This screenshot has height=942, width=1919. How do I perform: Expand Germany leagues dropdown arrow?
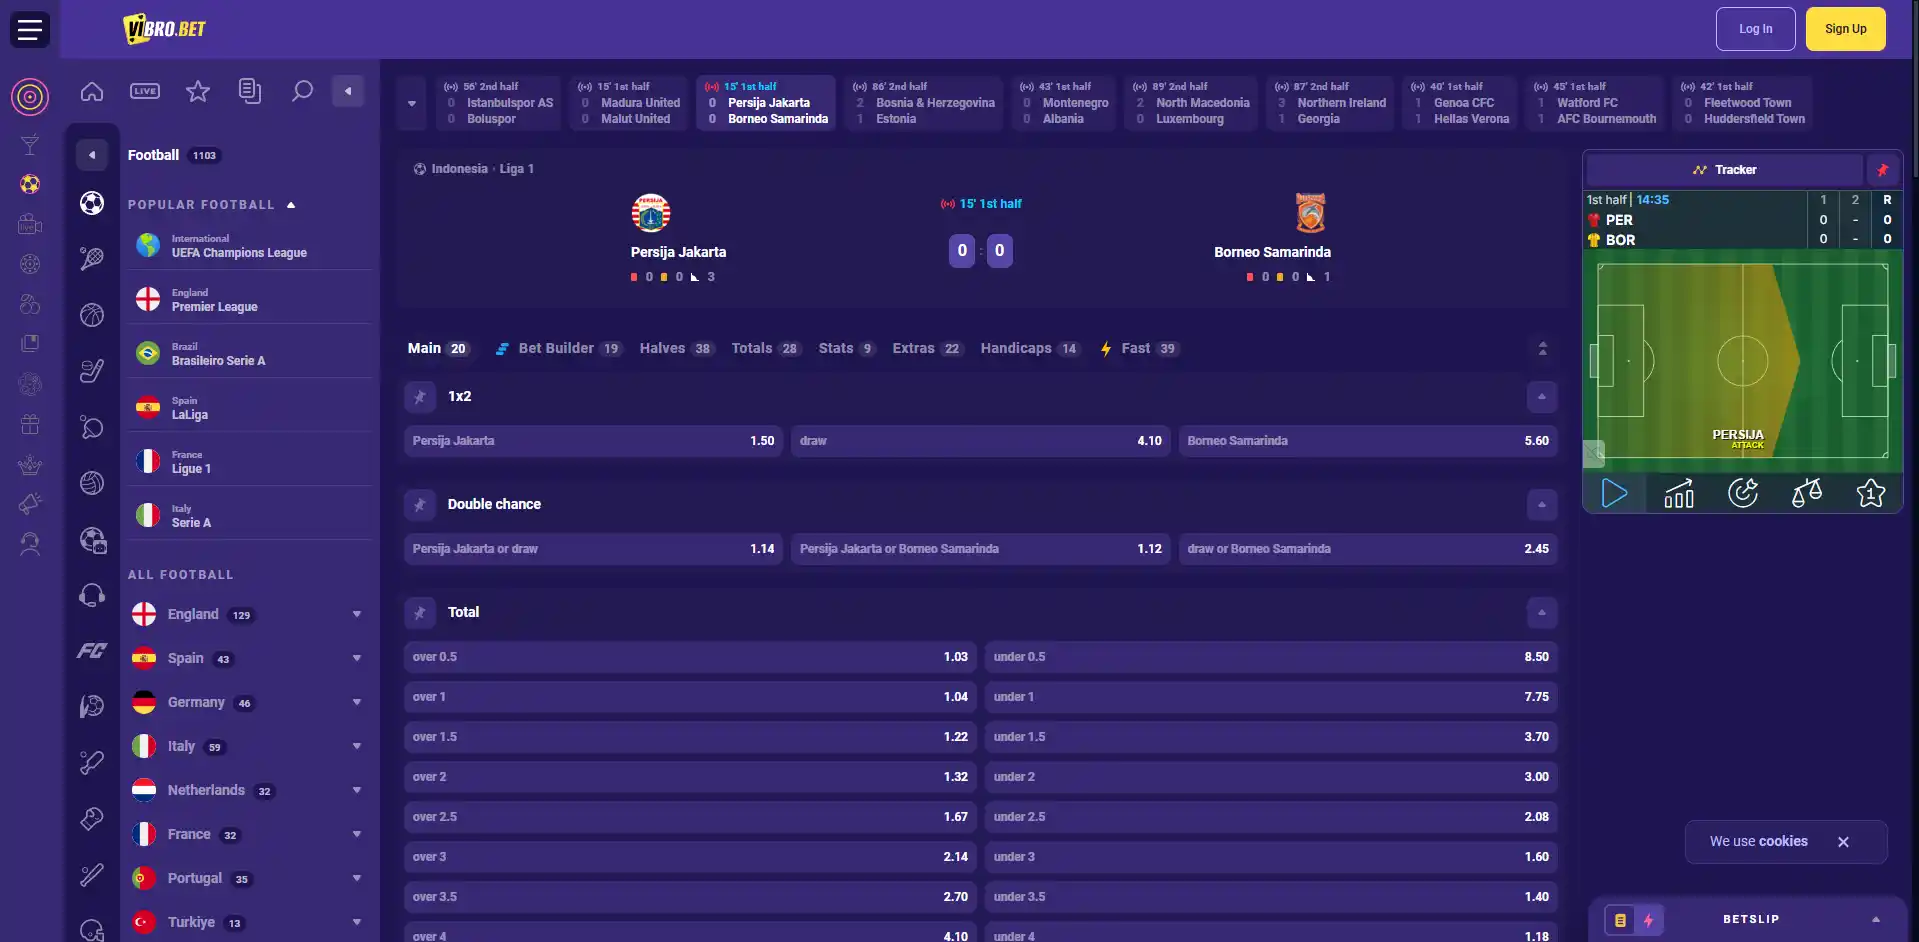(x=357, y=702)
